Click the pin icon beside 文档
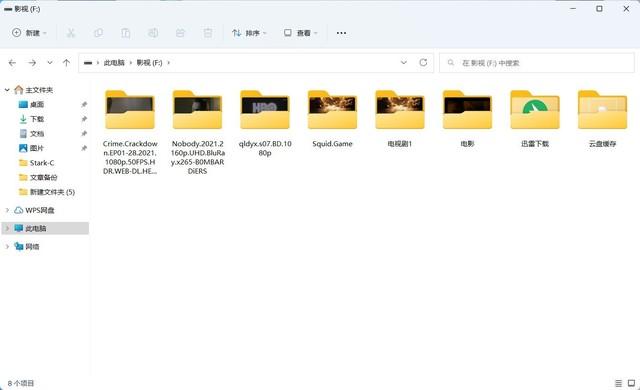 (x=84, y=134)
